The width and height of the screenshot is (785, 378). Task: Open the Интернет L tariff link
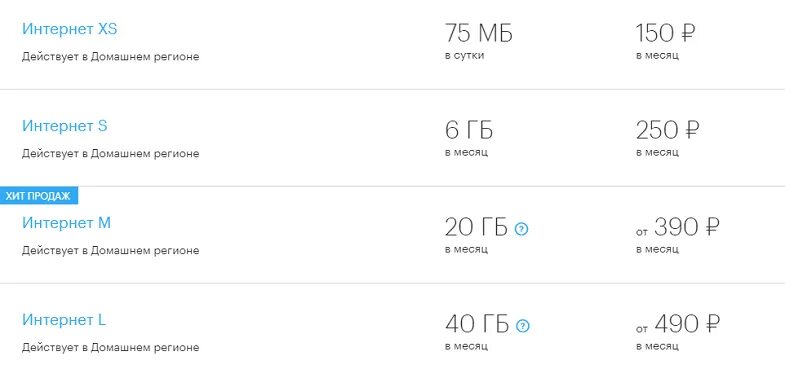(64, 320)
